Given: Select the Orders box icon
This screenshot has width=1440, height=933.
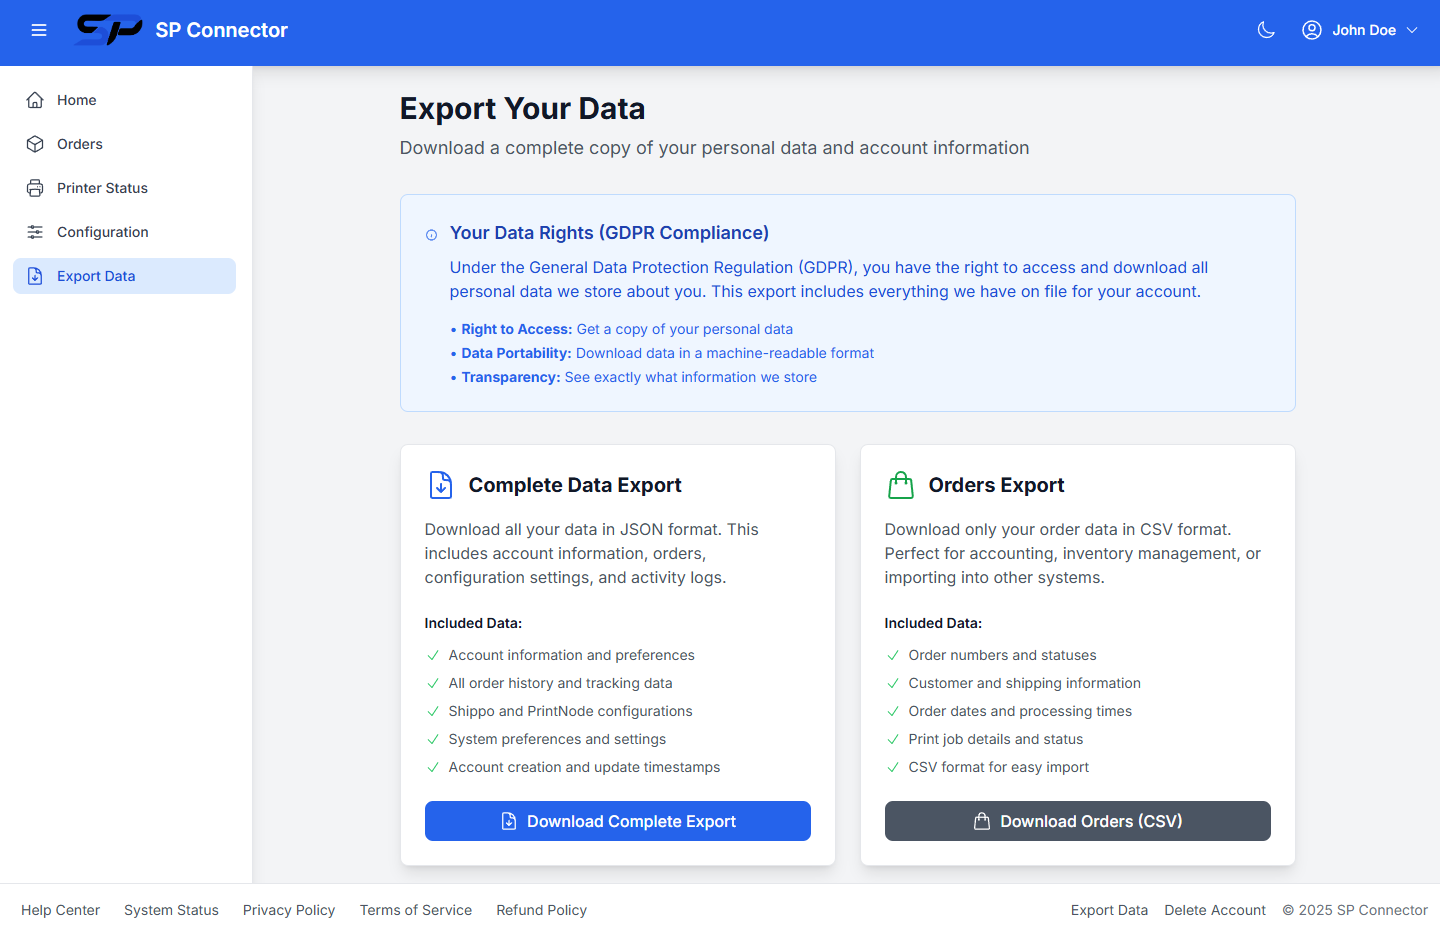Looking at the screenshot, I should 35,144.
